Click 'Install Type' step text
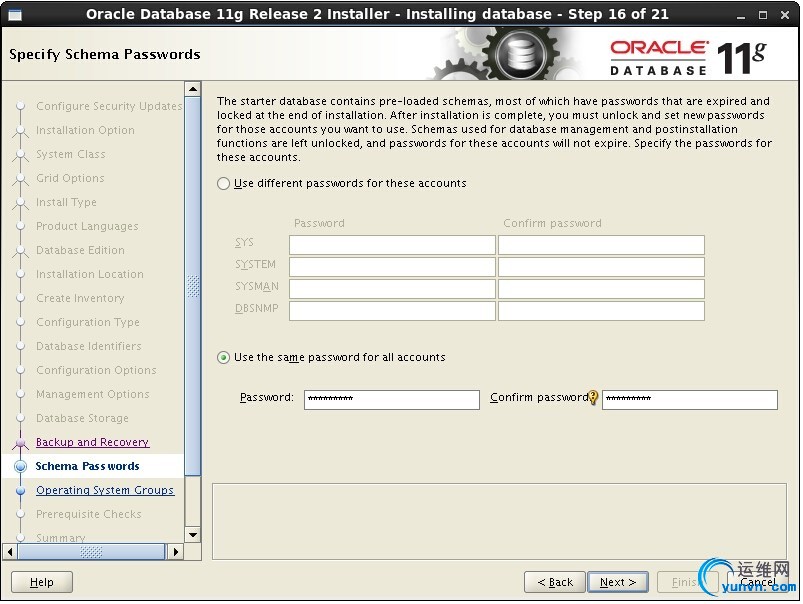This screenshot has height=604, width=803. [x=66, y=202]
